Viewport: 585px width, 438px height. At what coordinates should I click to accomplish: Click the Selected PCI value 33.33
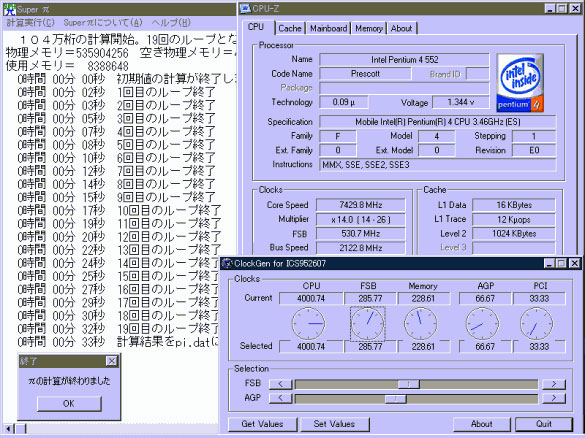[539, 347]
